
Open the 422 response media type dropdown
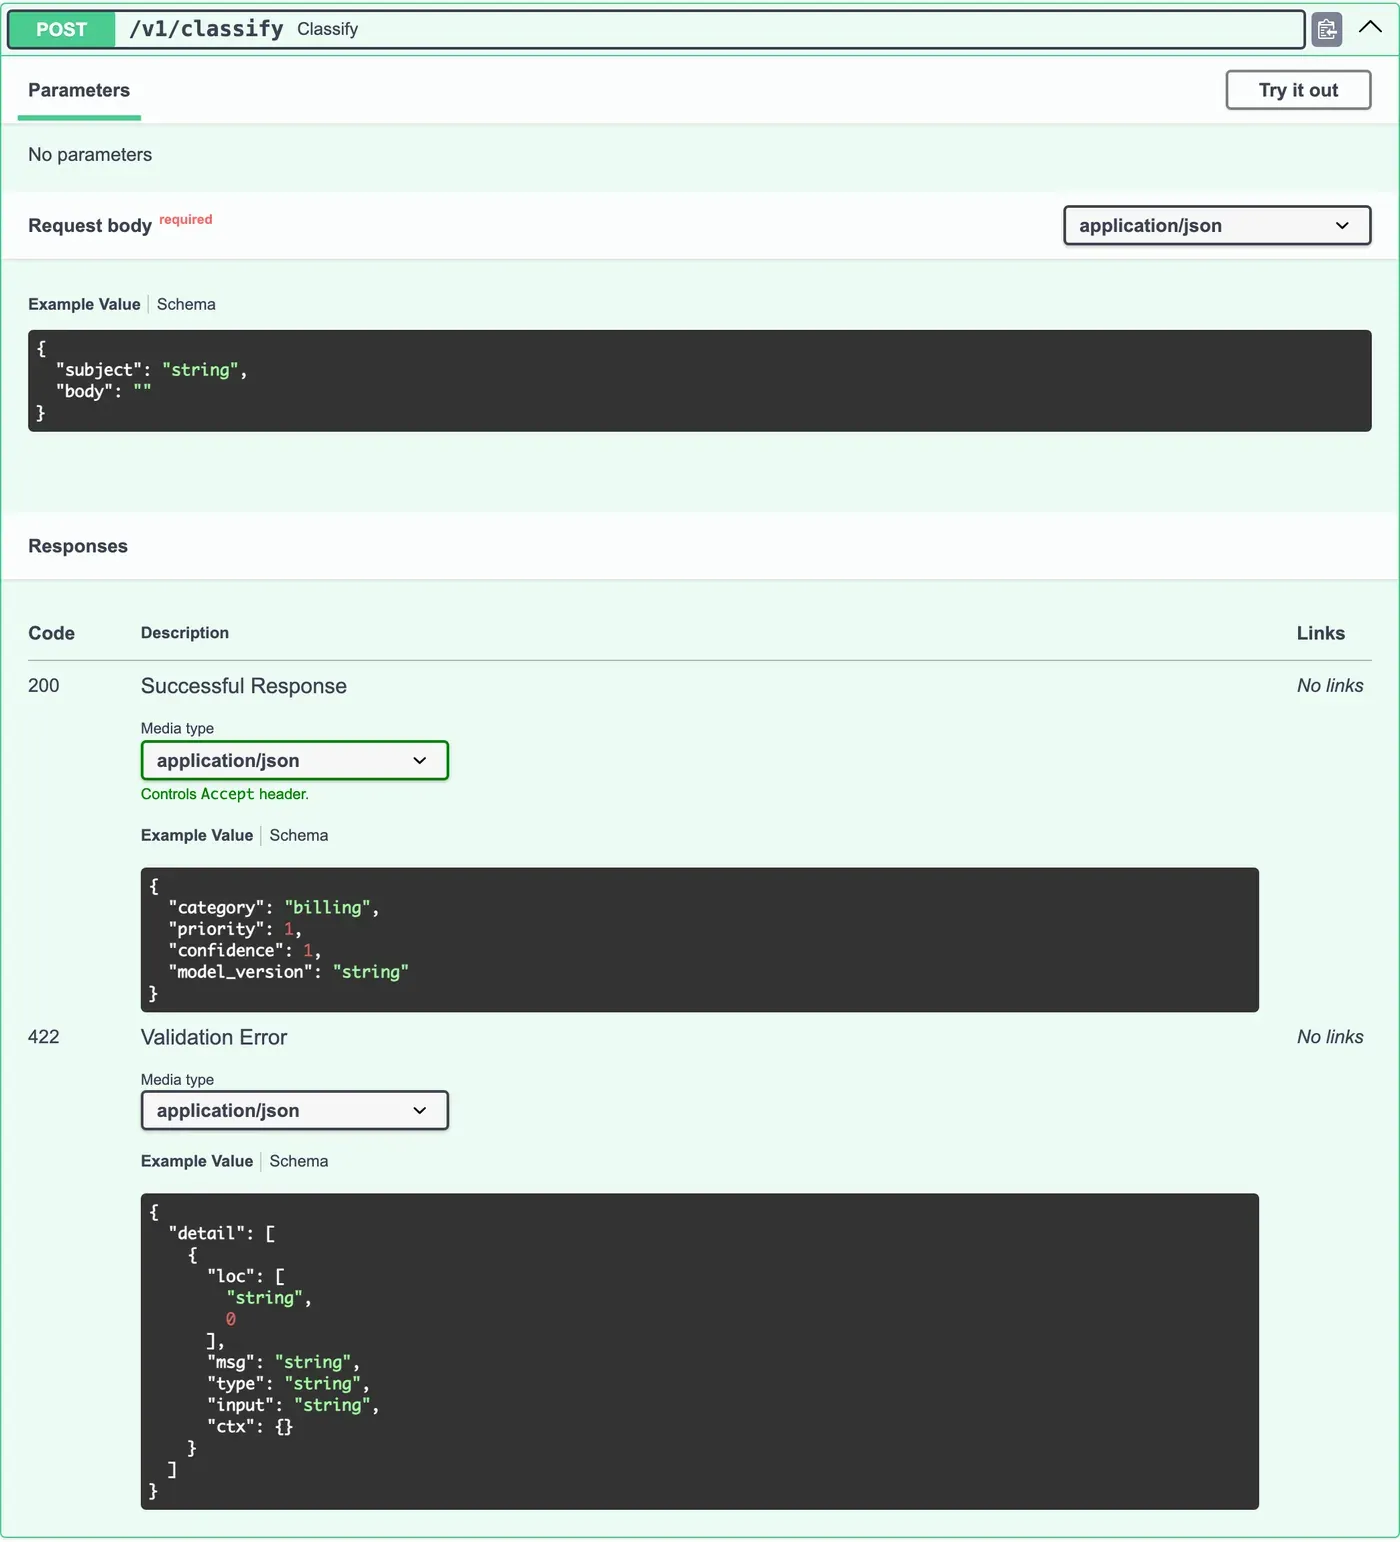pyautogui.click(x=294, y=1111)
